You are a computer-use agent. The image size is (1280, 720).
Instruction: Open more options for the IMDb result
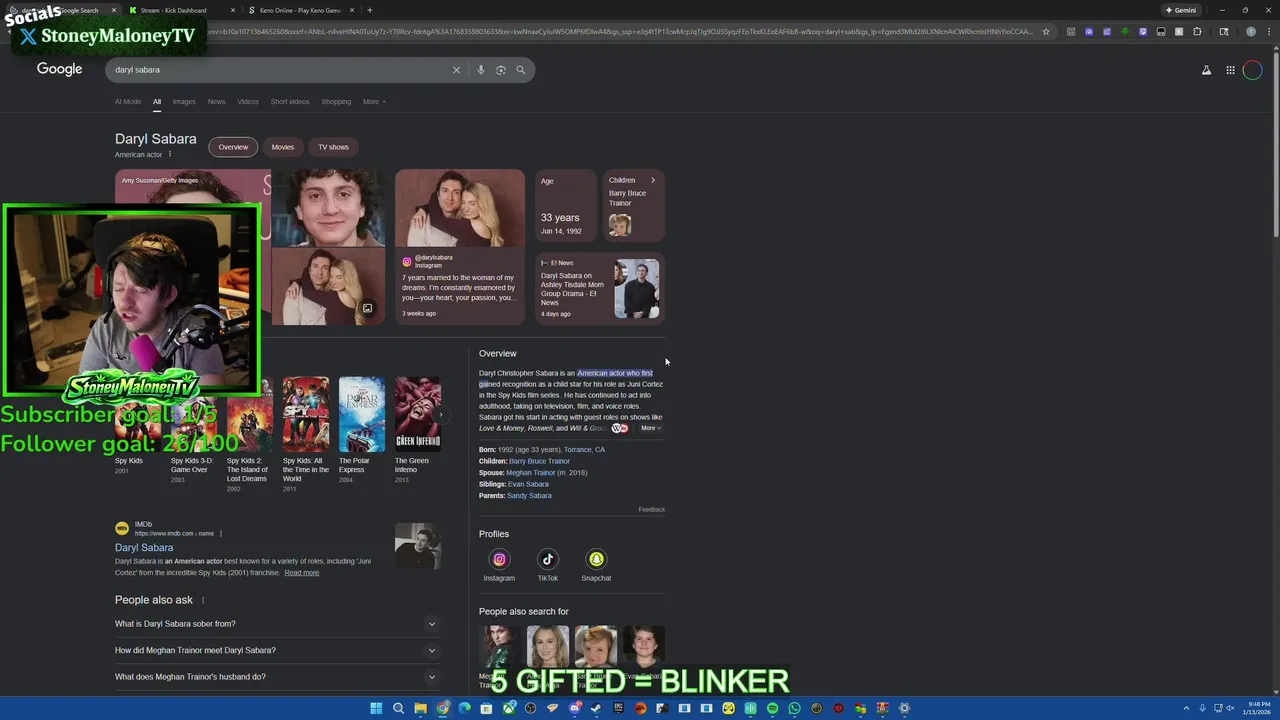221,533
